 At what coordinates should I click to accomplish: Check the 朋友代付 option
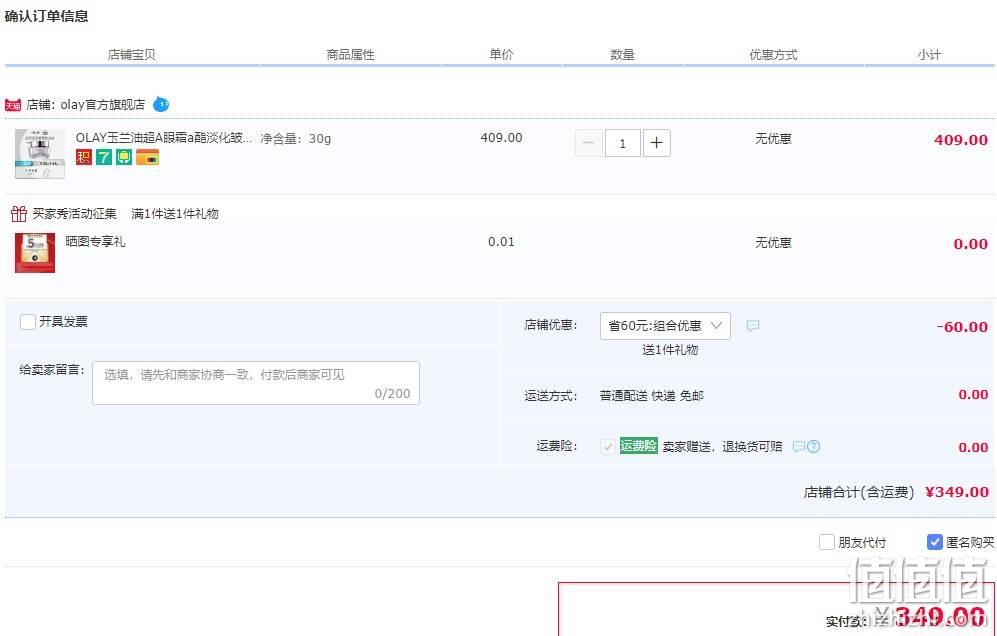(x=827, y=543)
